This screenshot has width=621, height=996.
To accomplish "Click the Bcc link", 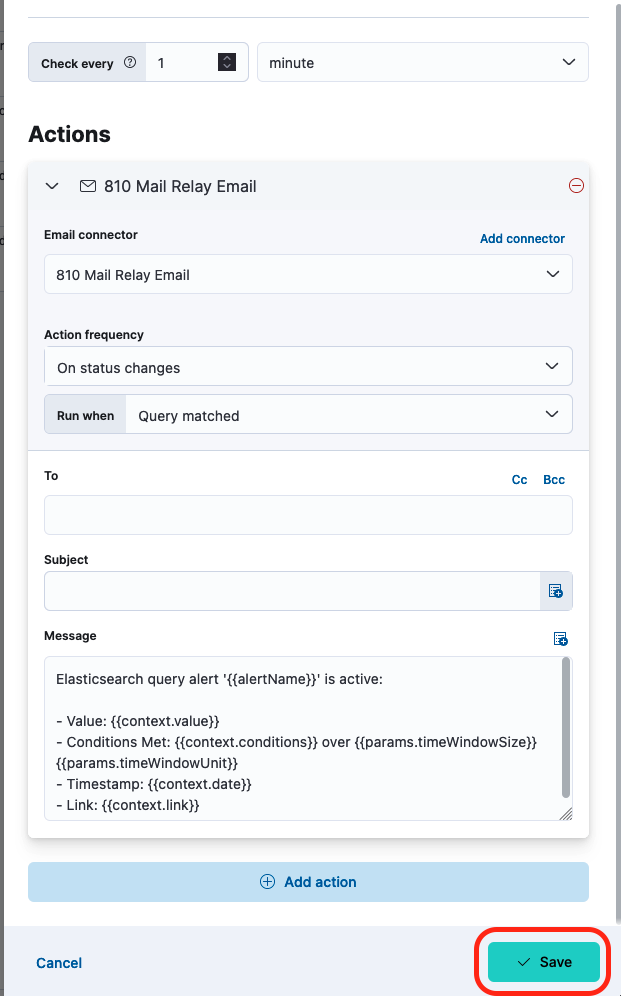I will [x=554, y=480].
